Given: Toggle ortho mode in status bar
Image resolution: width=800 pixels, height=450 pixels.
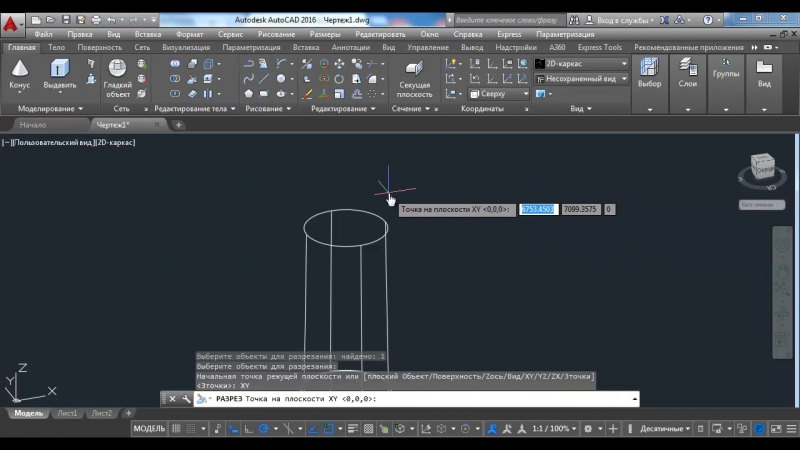Looking at the screenshot, I should tap(248, 429).
